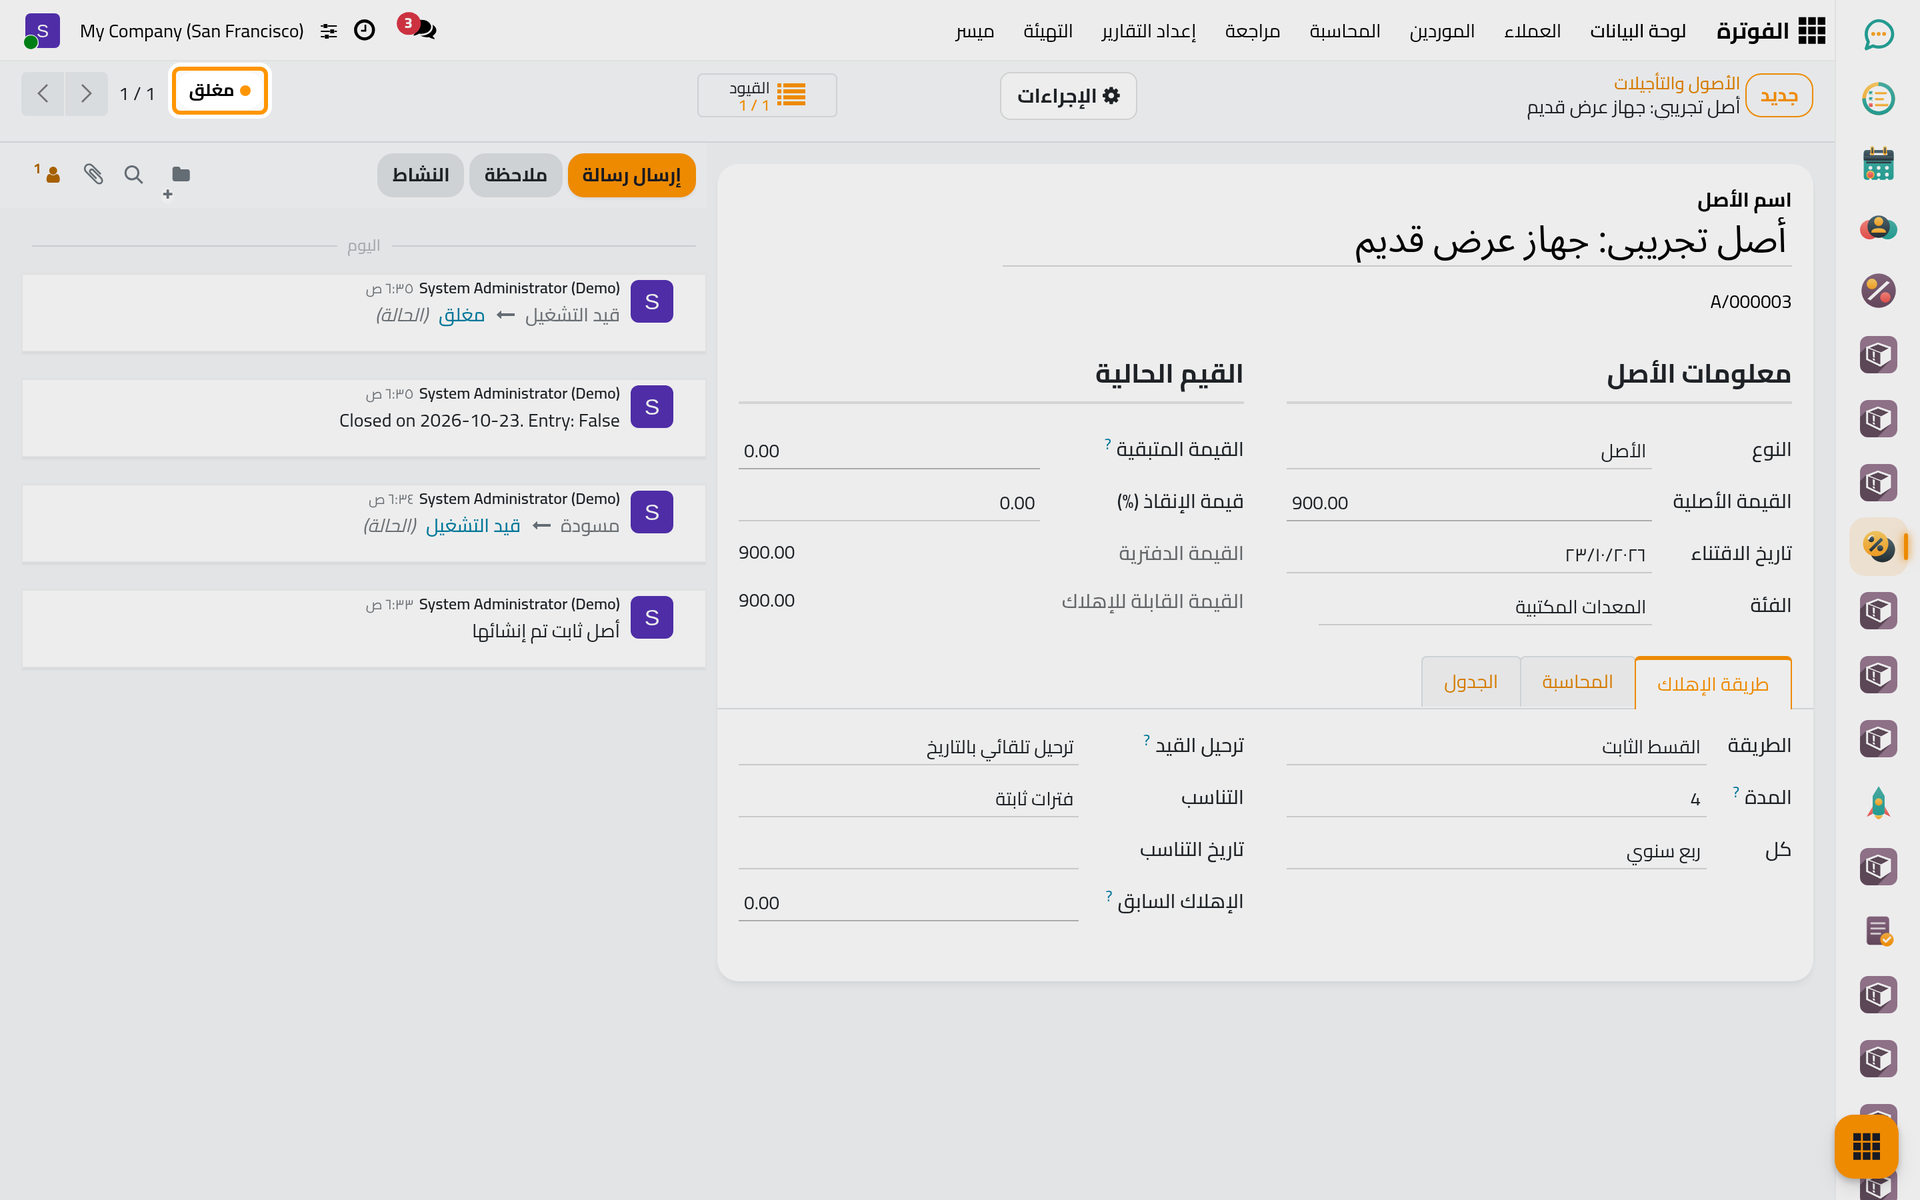The image size is (1920, 1200).
Task: Click the magnifier search icon in chatter
Action: [133, 174]
